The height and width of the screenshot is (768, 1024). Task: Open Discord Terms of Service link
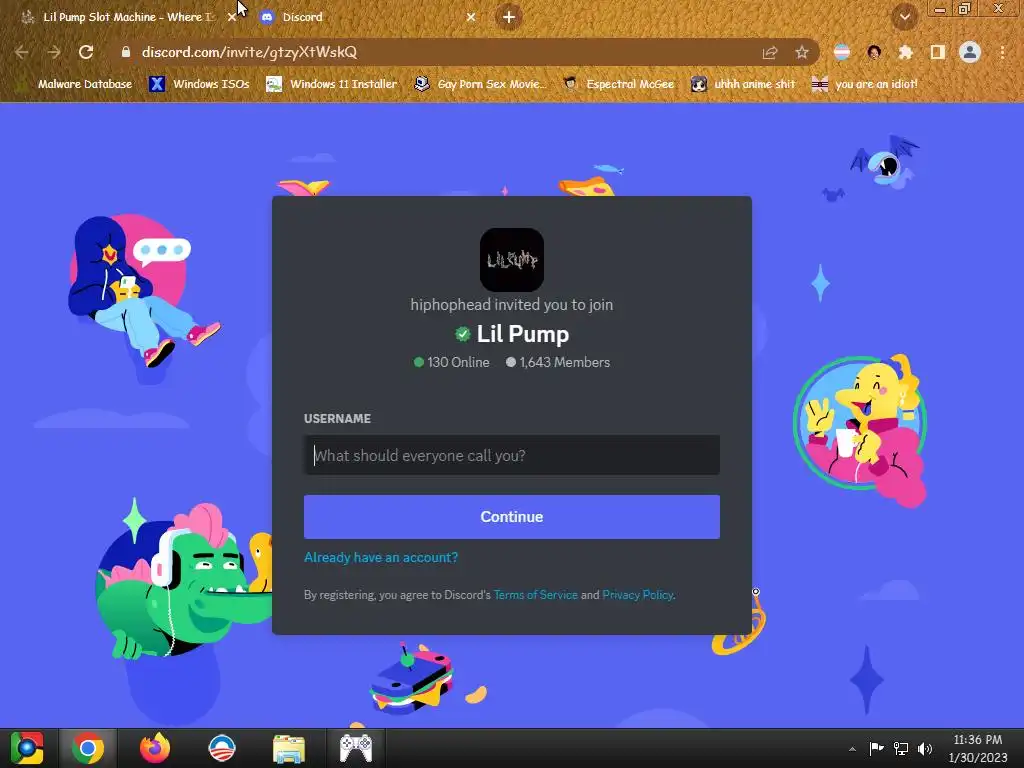click(536, 595)
